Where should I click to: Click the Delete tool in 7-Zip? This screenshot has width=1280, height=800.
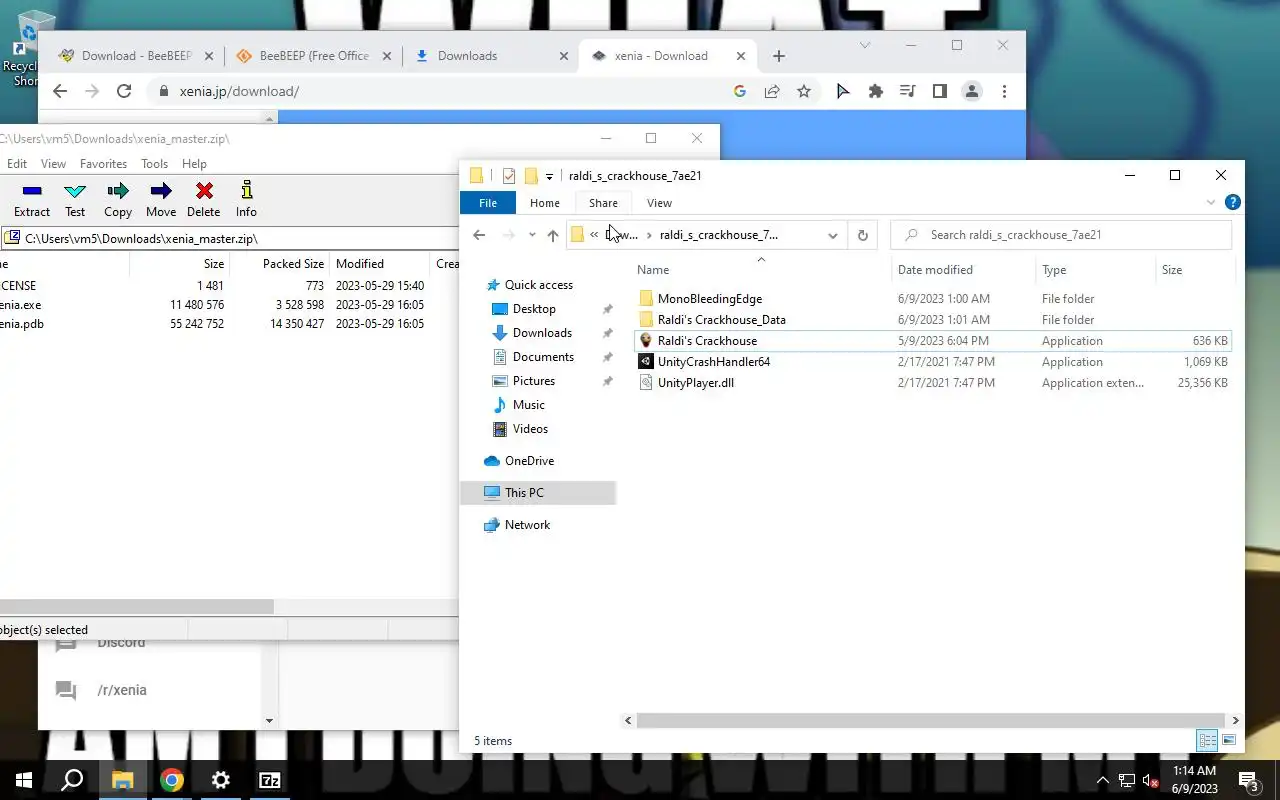click(x=204, y=199)
